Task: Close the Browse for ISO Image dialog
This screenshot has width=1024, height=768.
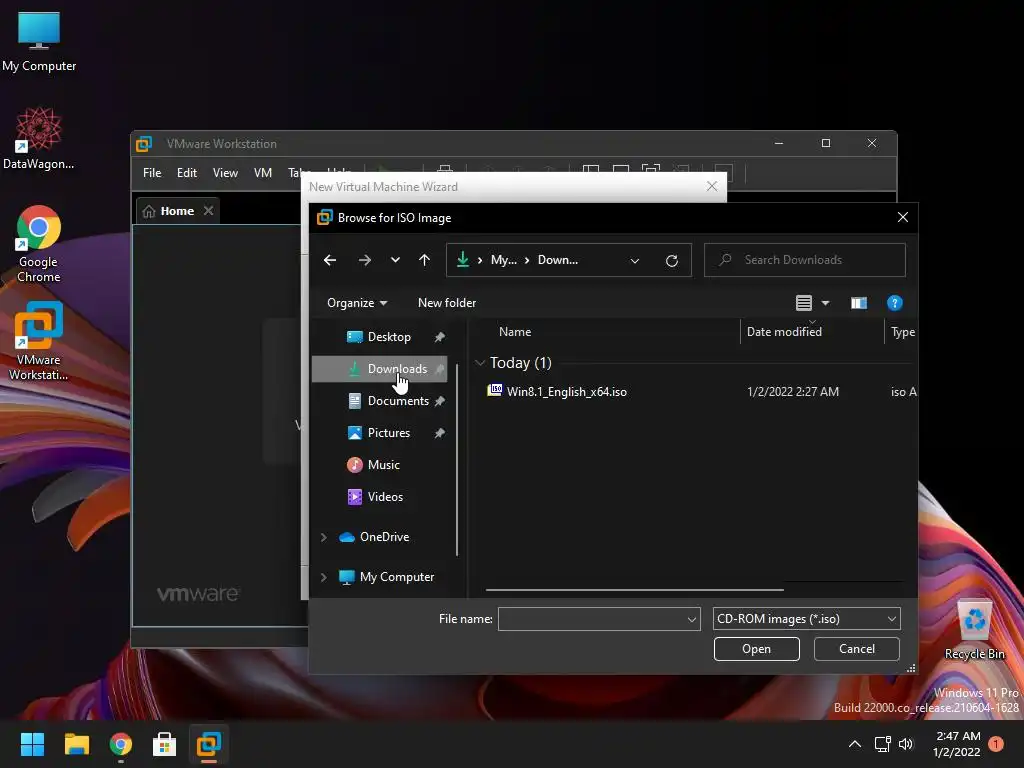Action: click(x=903, y=217)
